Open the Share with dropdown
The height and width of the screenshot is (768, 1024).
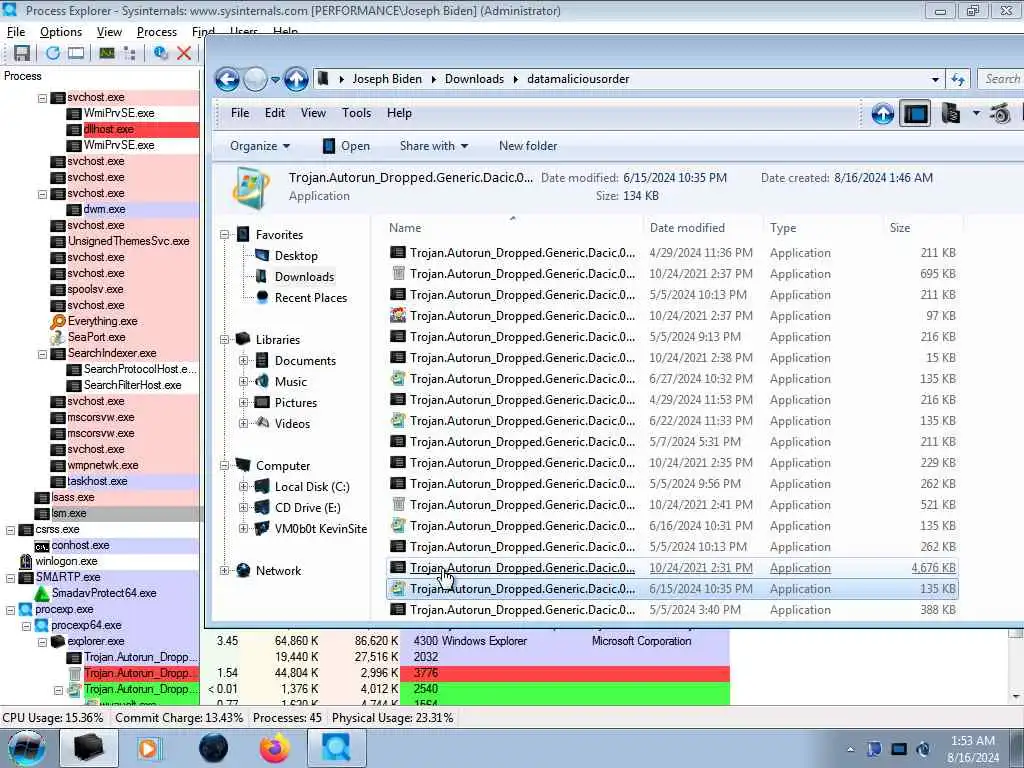tap(434, 146)
